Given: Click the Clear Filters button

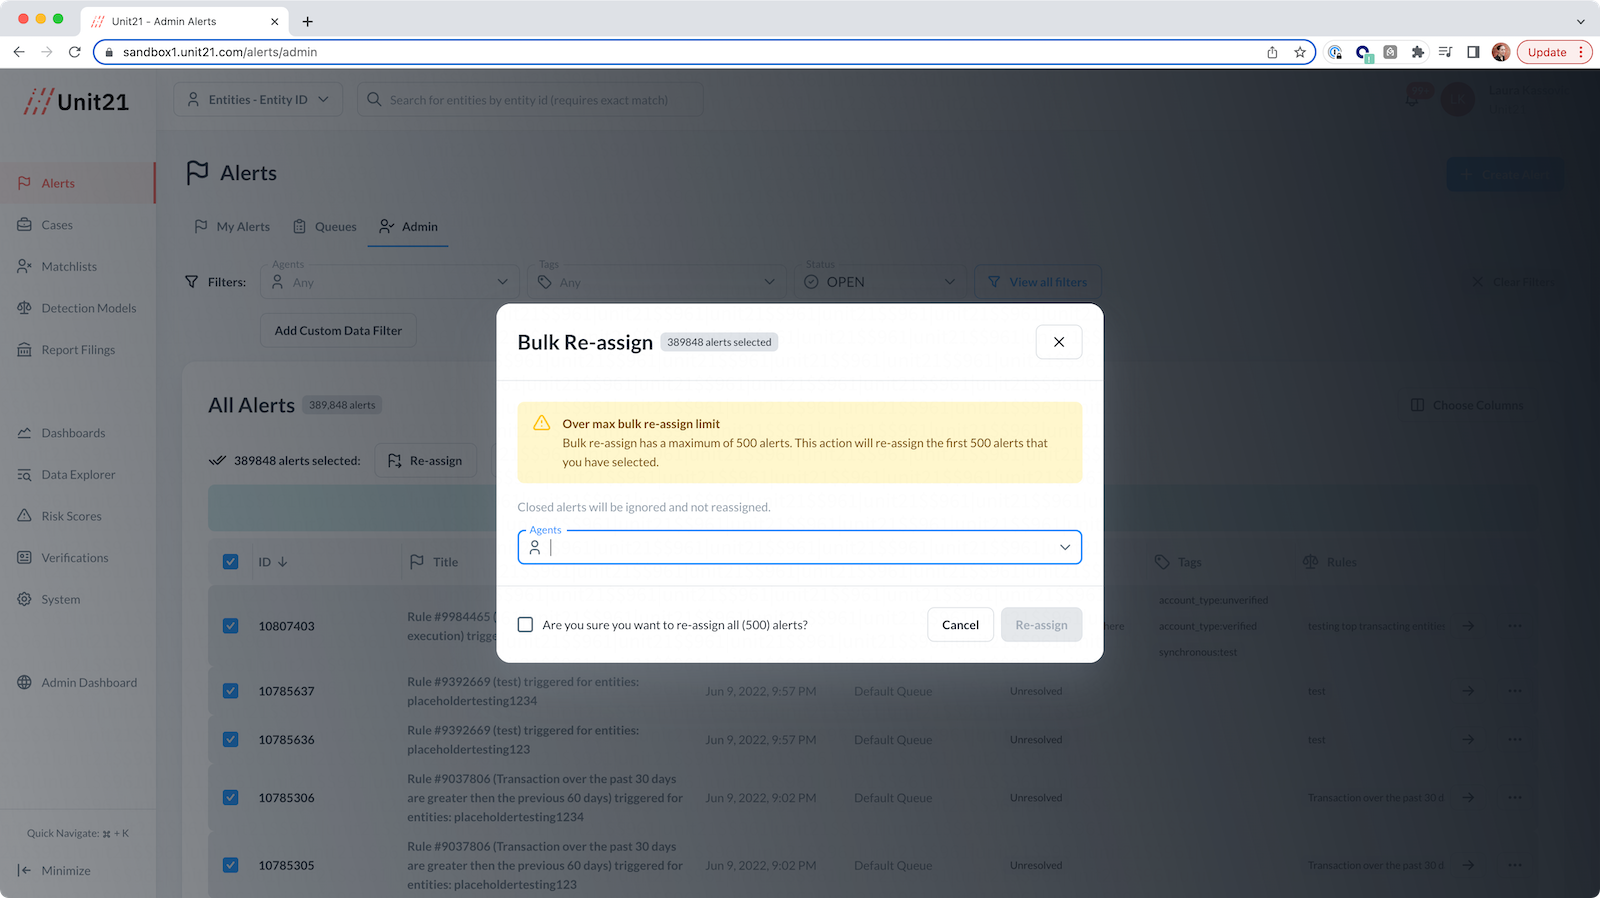Looking at the screenshot, I should tap(1513, 282).
